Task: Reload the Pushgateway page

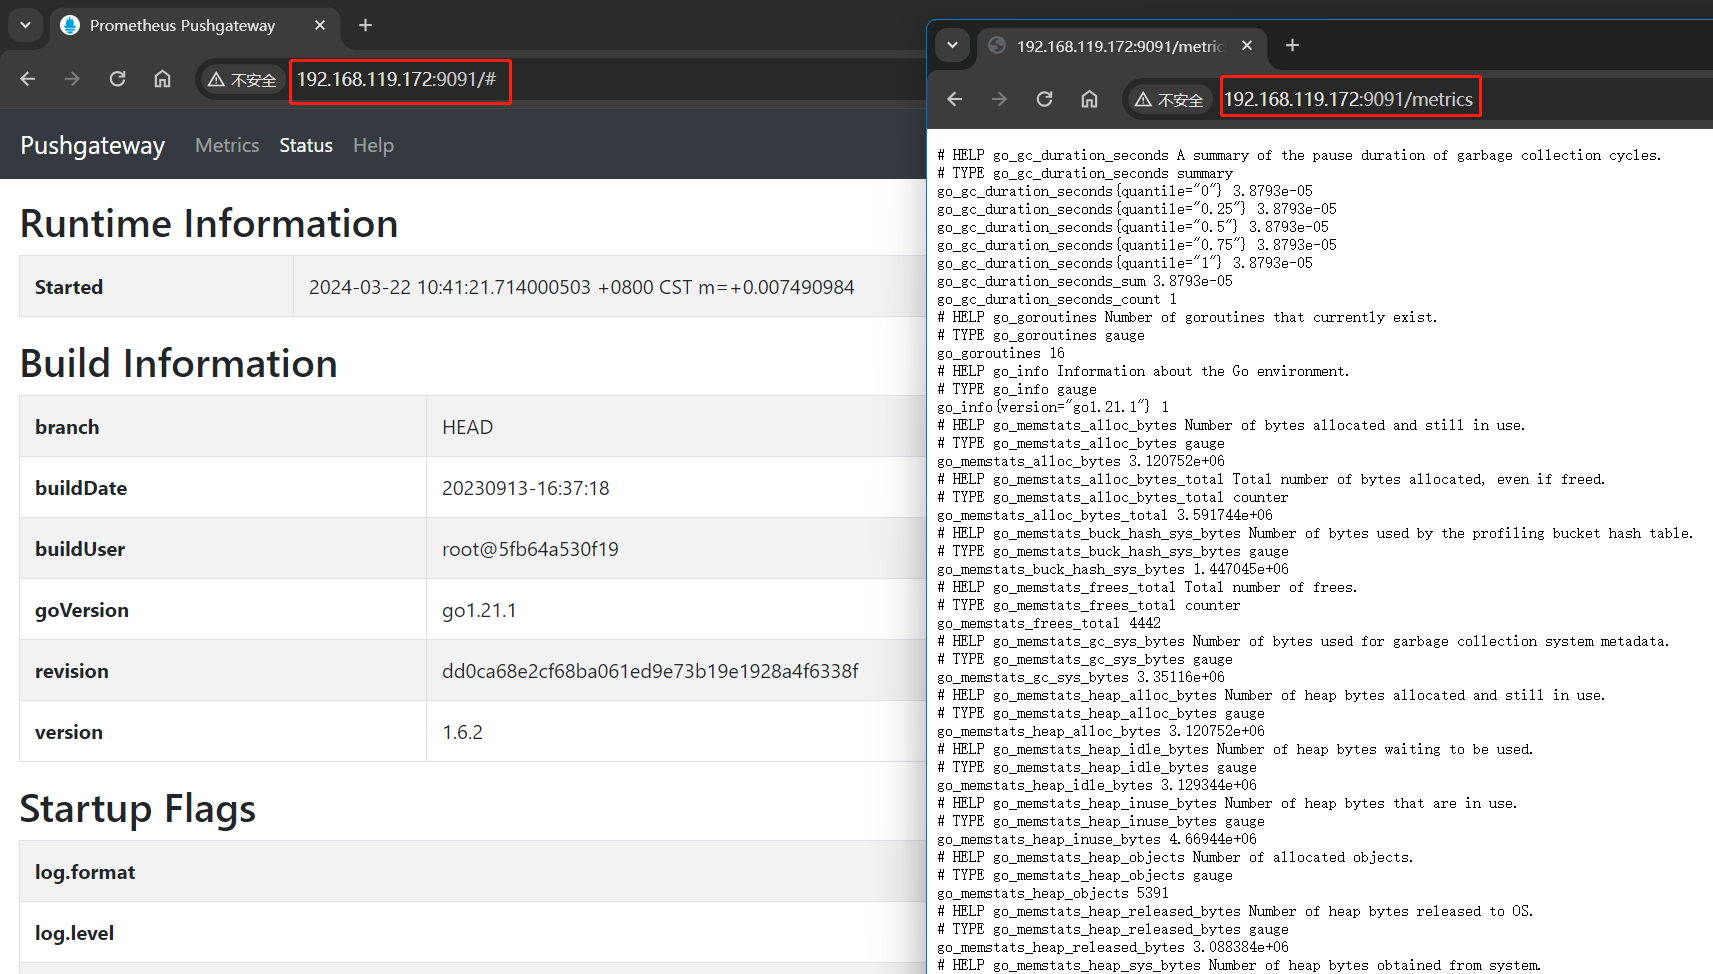Action: click(117, 79)
